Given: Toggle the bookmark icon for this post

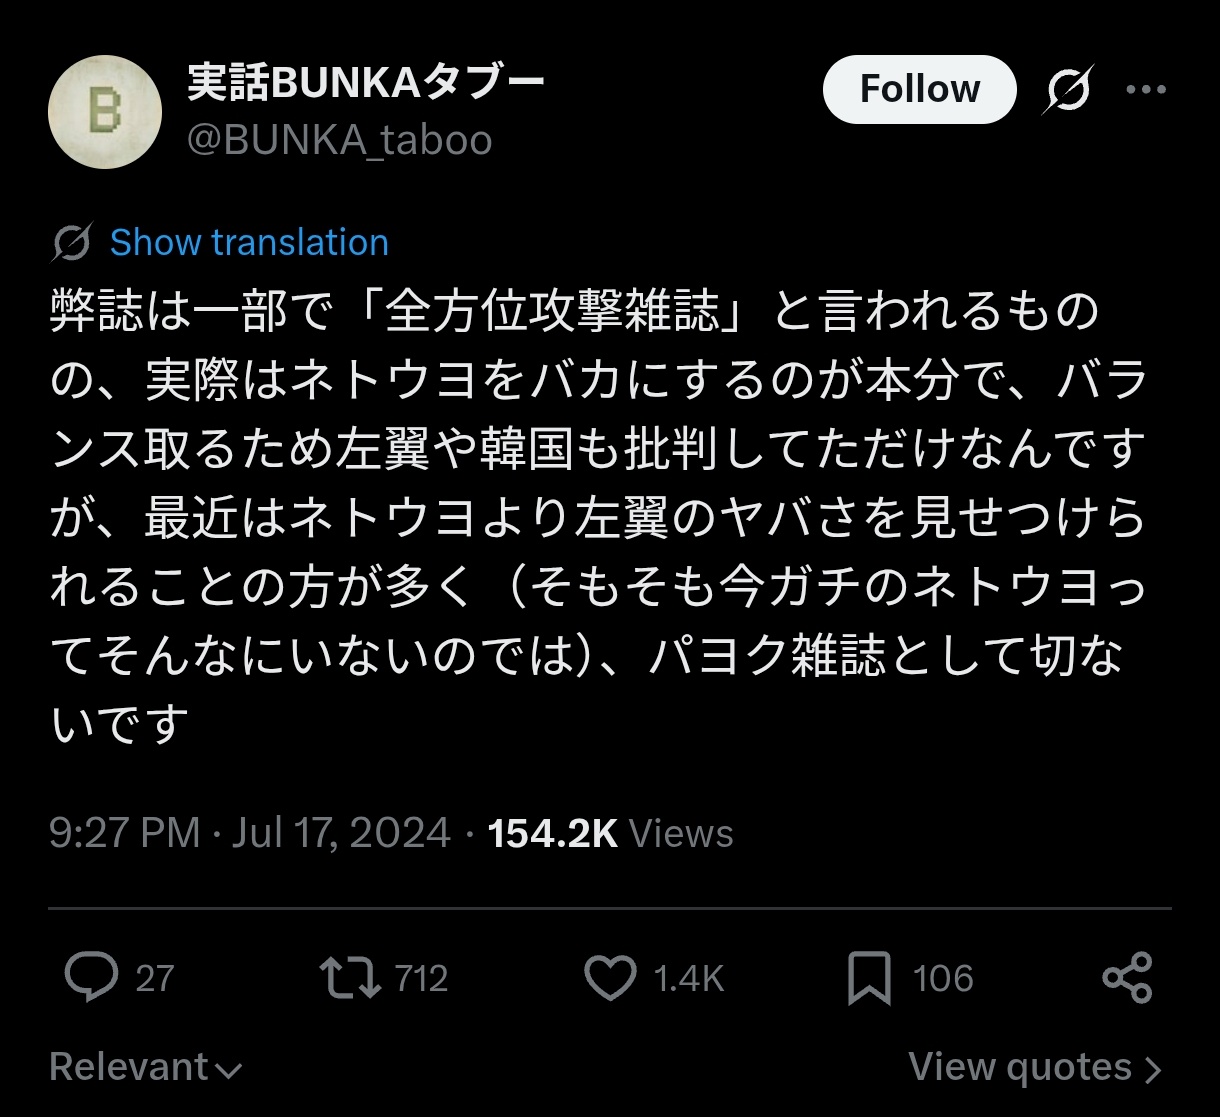Looking at the screenshot, I should click(x=868, y=978).
